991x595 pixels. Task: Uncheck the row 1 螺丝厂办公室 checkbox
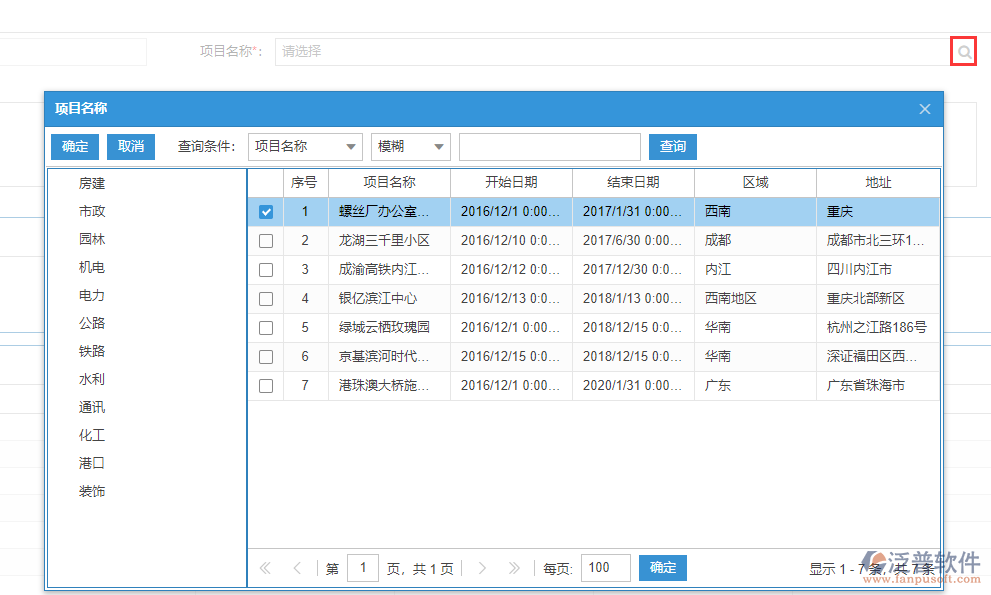(266, 212)
